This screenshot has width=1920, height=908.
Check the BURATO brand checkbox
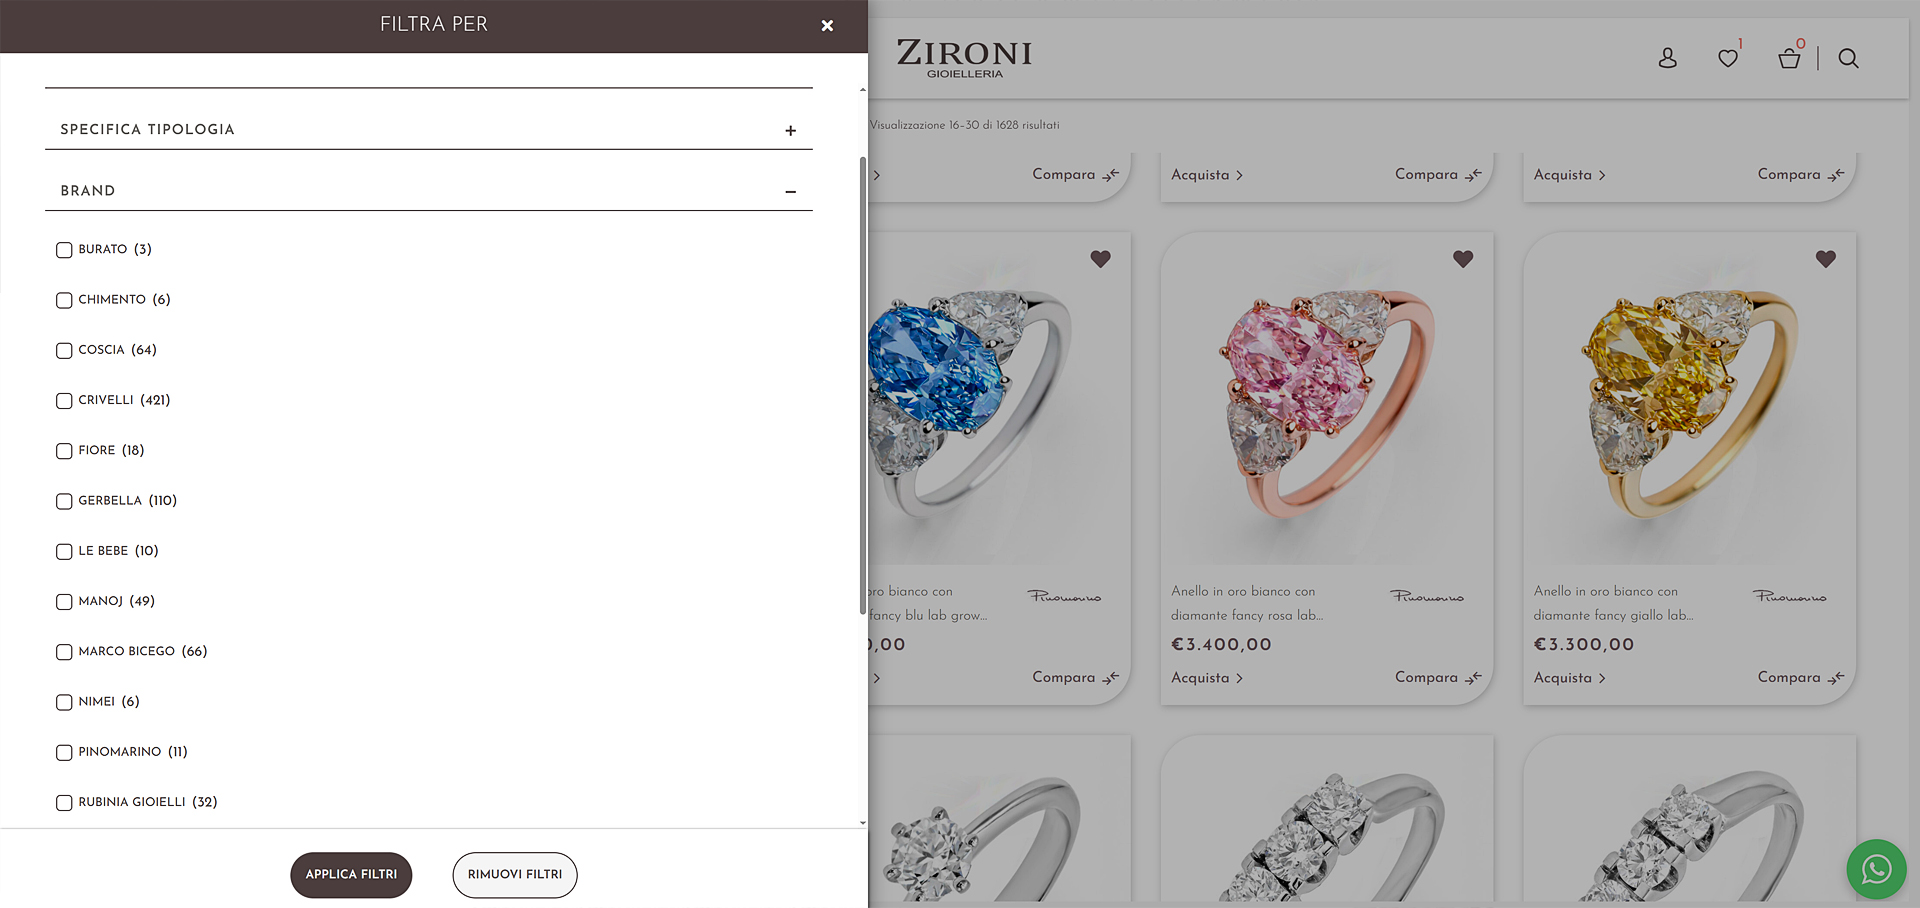pos(64,250)
